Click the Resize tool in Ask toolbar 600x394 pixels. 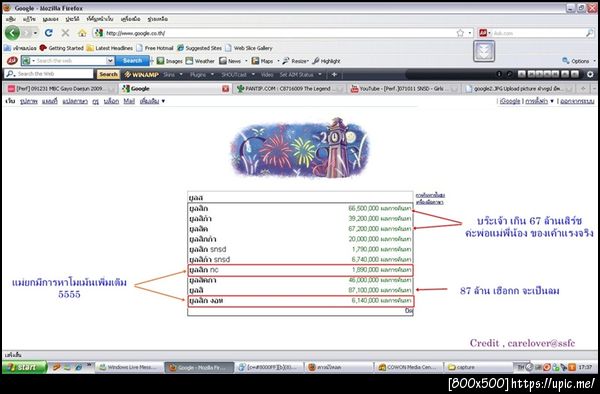click(x=295, y=61)
